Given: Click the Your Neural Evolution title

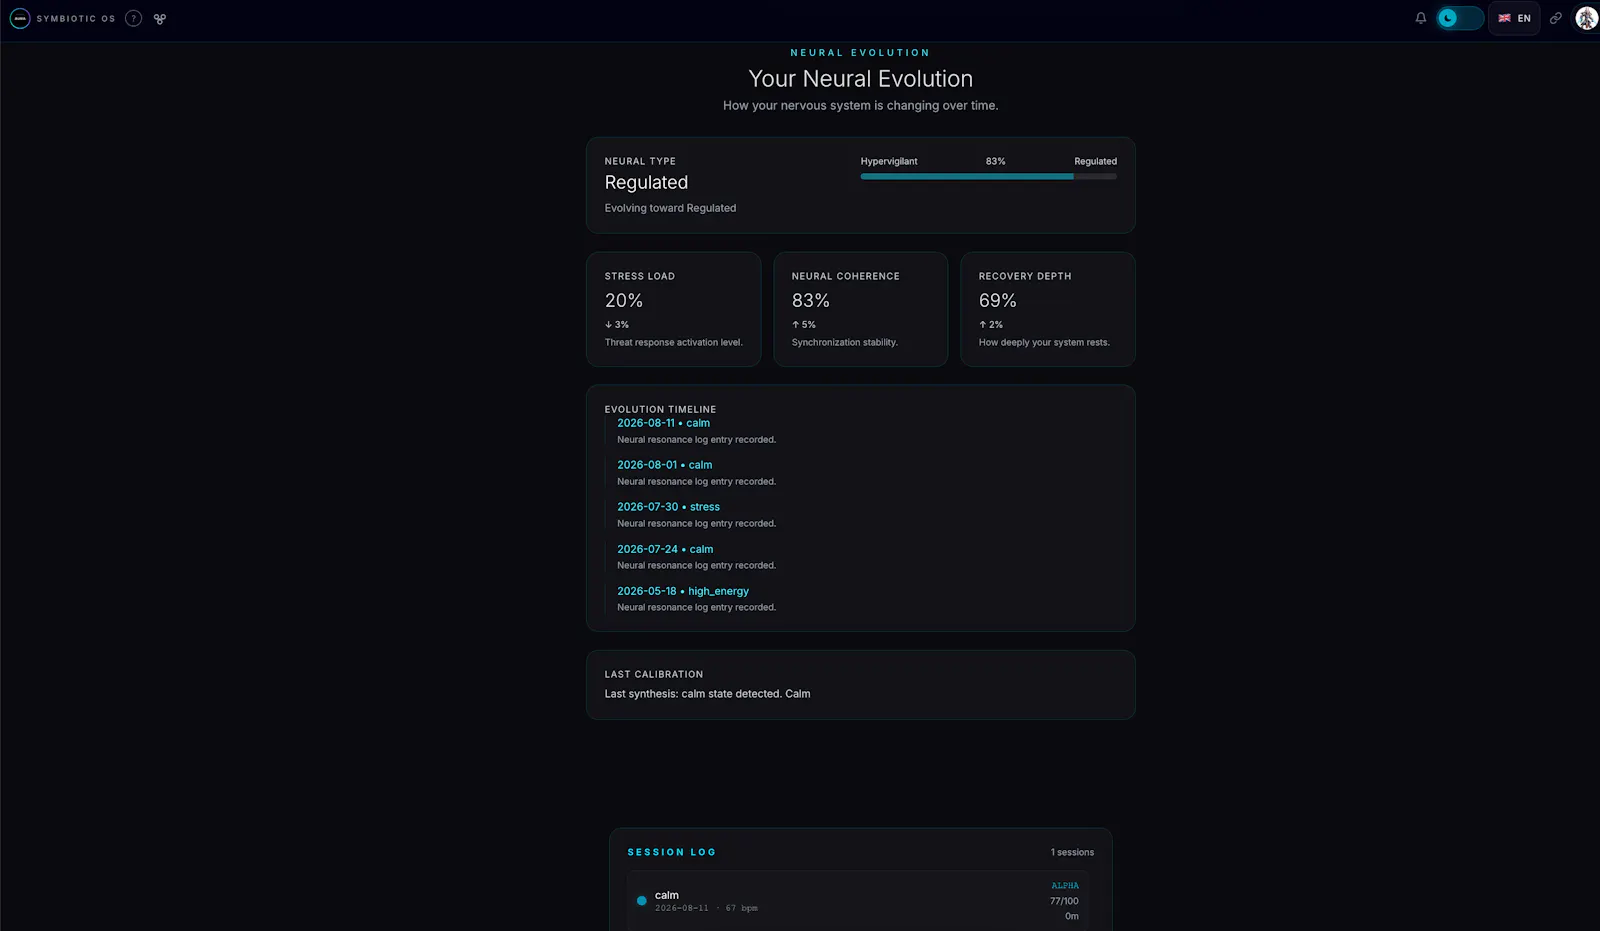Looking at the screenshot, I should 861,79.
